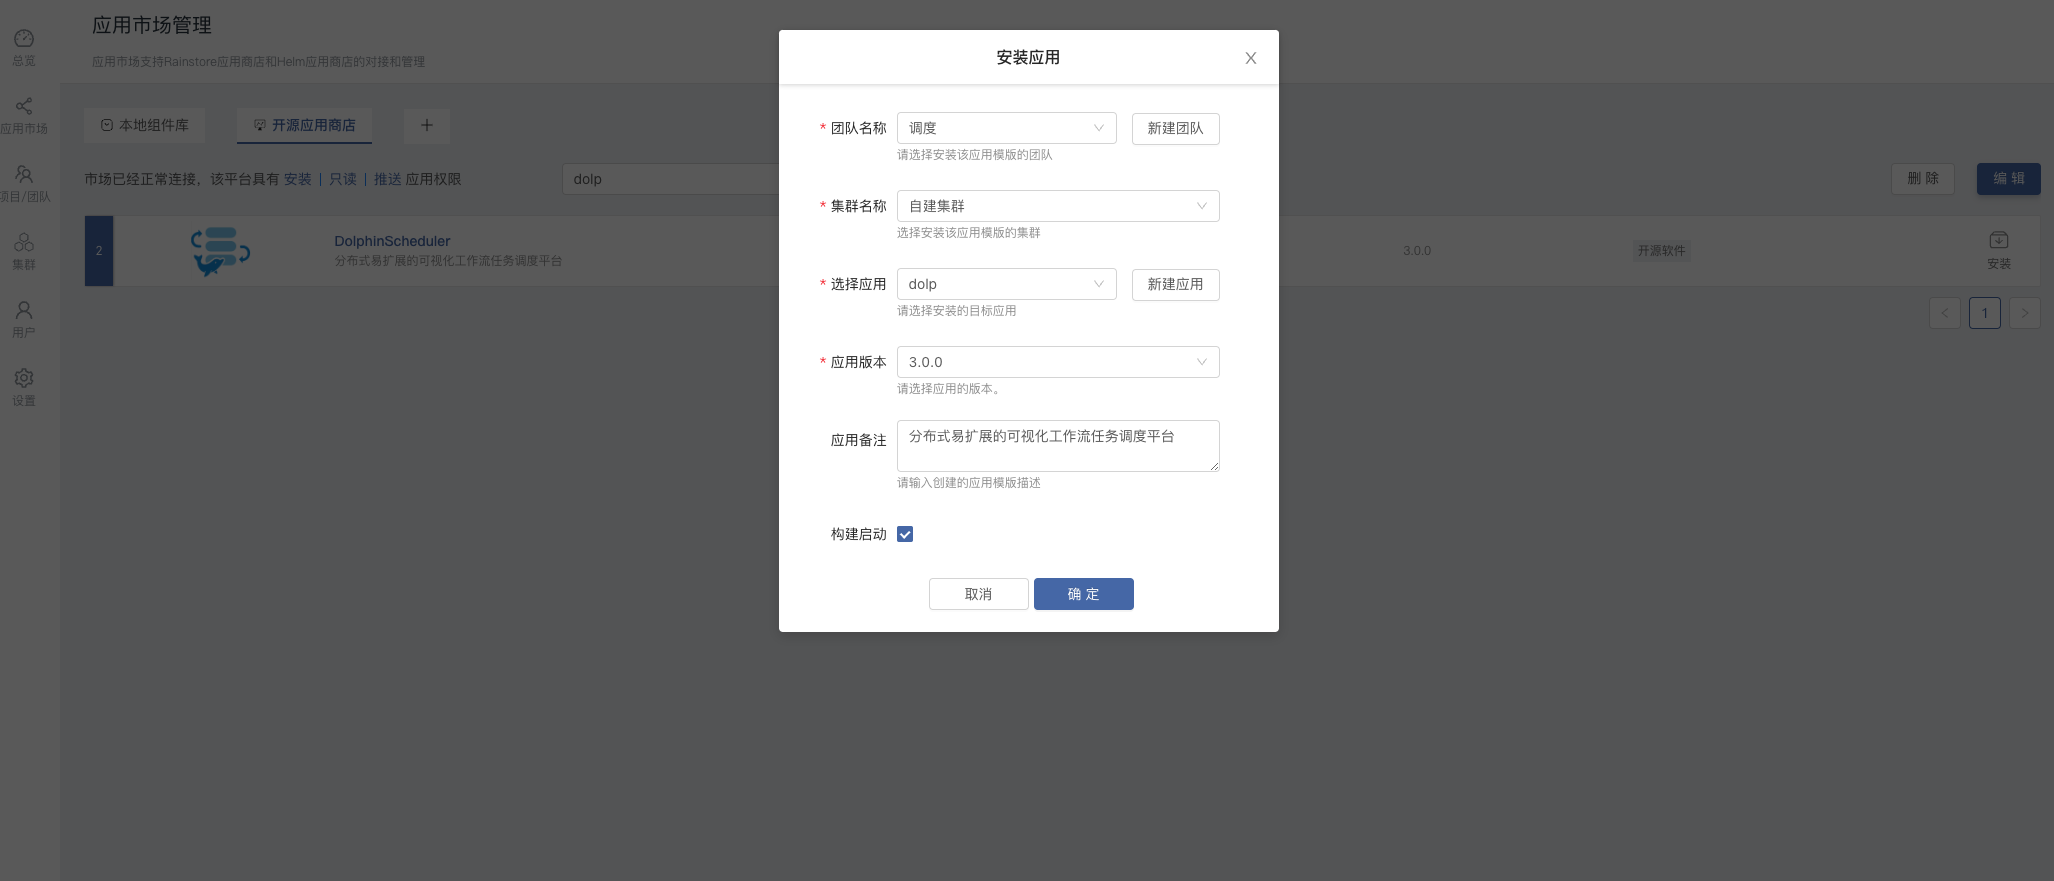This screenshot has width=2054, height=881.
Task: Open the 项目/团队 sidebar icon
Action: click(x=24, y=175)
